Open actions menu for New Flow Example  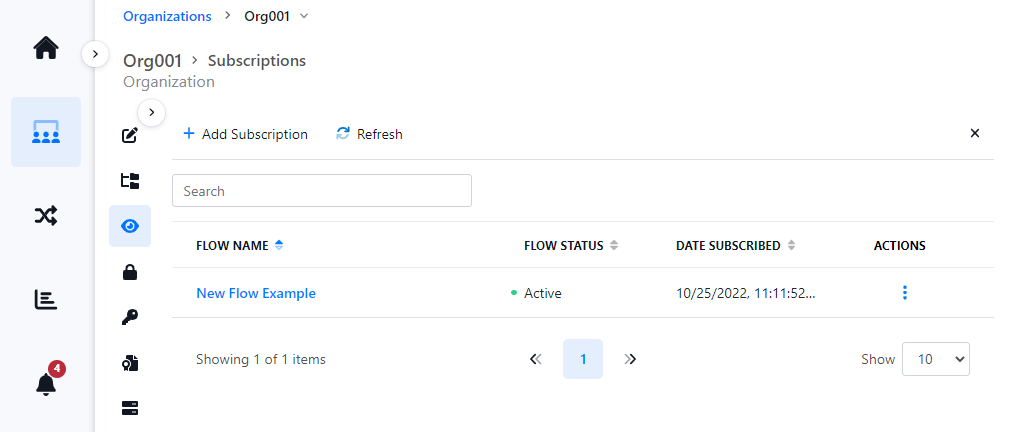tap(905, 293)
